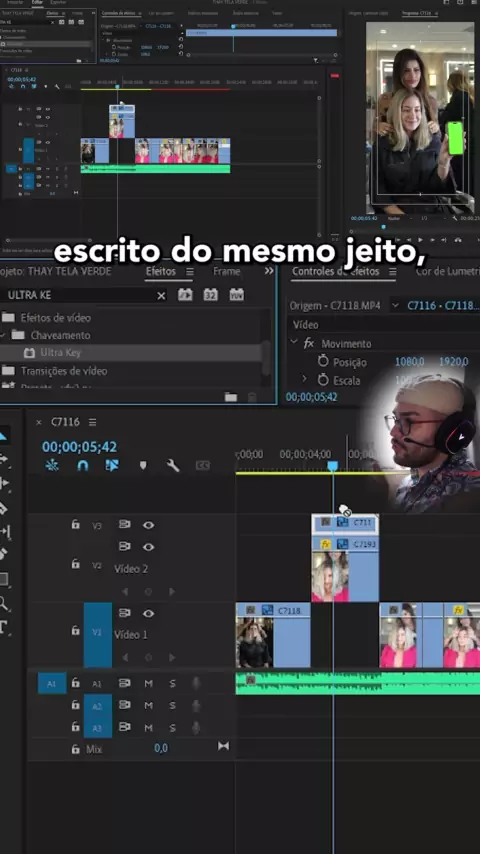Viewport: 480px width, 854px height.
Task: Collapse the Chaveamento effects folder
Action: tap(3, 335)
